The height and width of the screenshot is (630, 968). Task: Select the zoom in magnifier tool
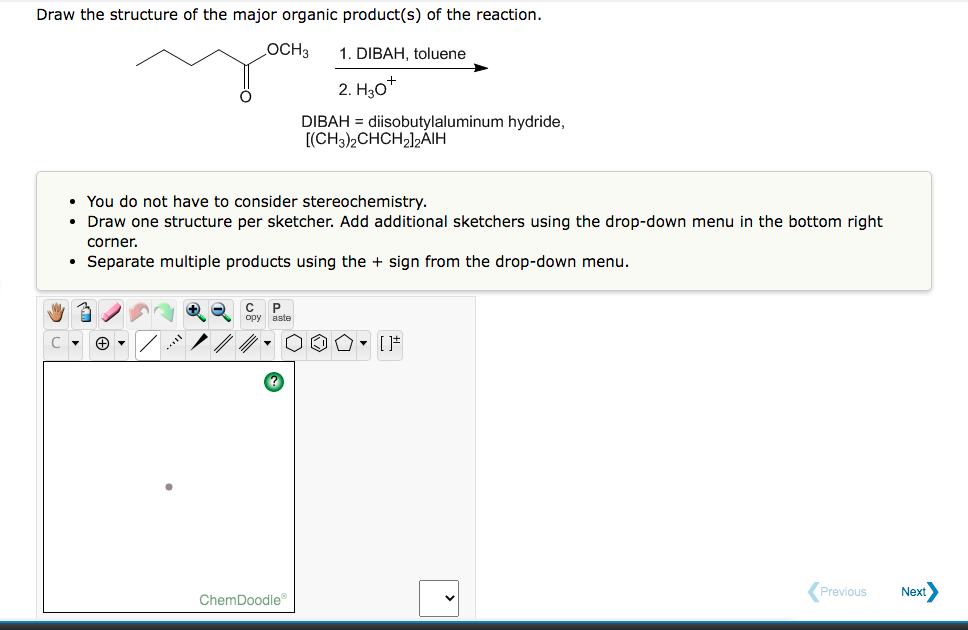coord(195,312)
